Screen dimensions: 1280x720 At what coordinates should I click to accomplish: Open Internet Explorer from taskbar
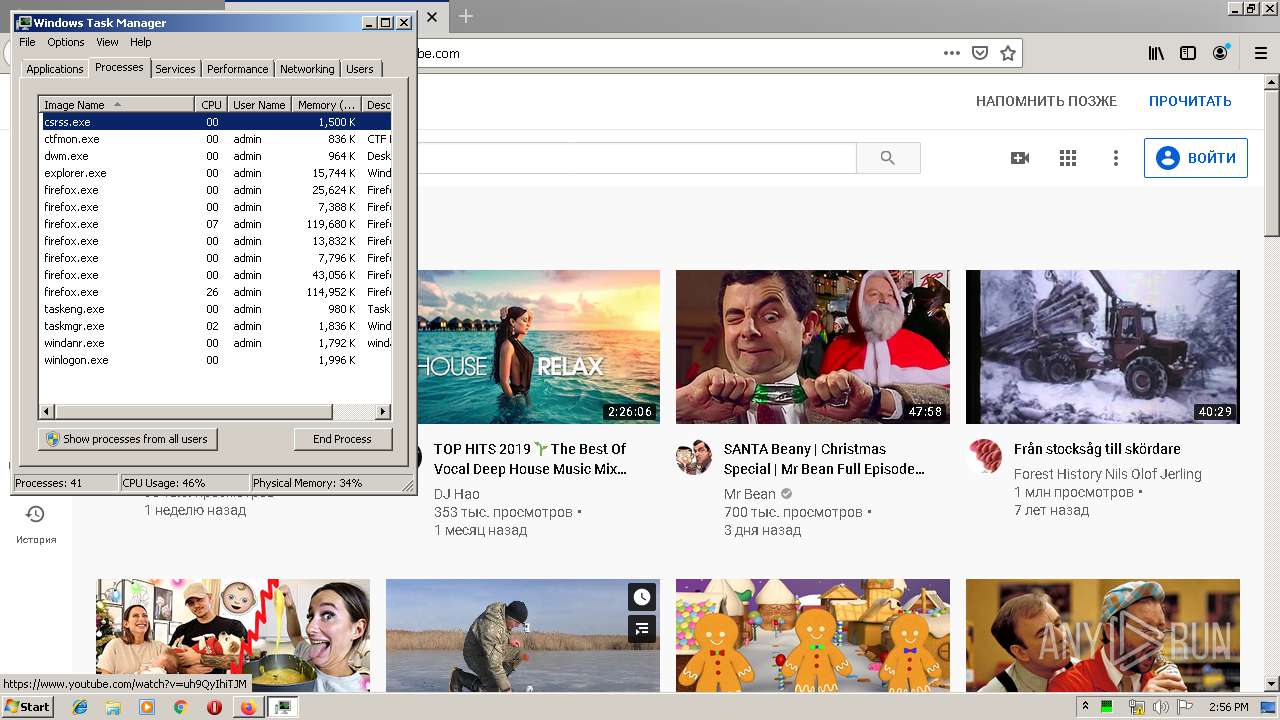click(x=80, y=707)
